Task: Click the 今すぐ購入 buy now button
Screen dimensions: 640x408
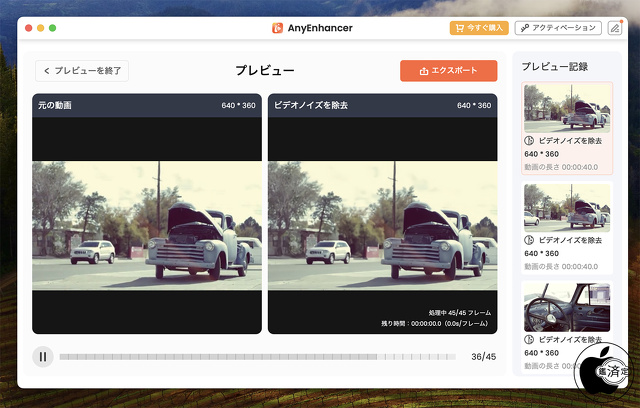Action: pos(479,28)
